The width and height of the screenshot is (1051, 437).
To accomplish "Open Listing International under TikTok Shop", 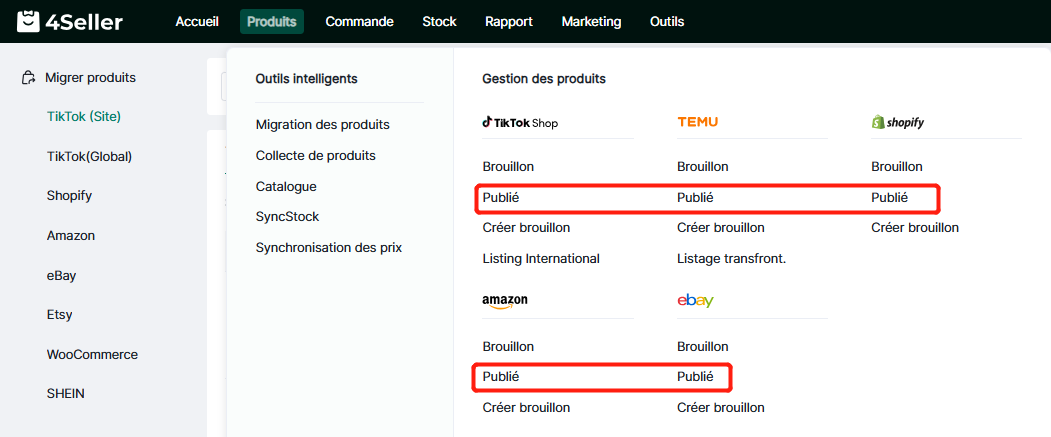I will 541,259.
